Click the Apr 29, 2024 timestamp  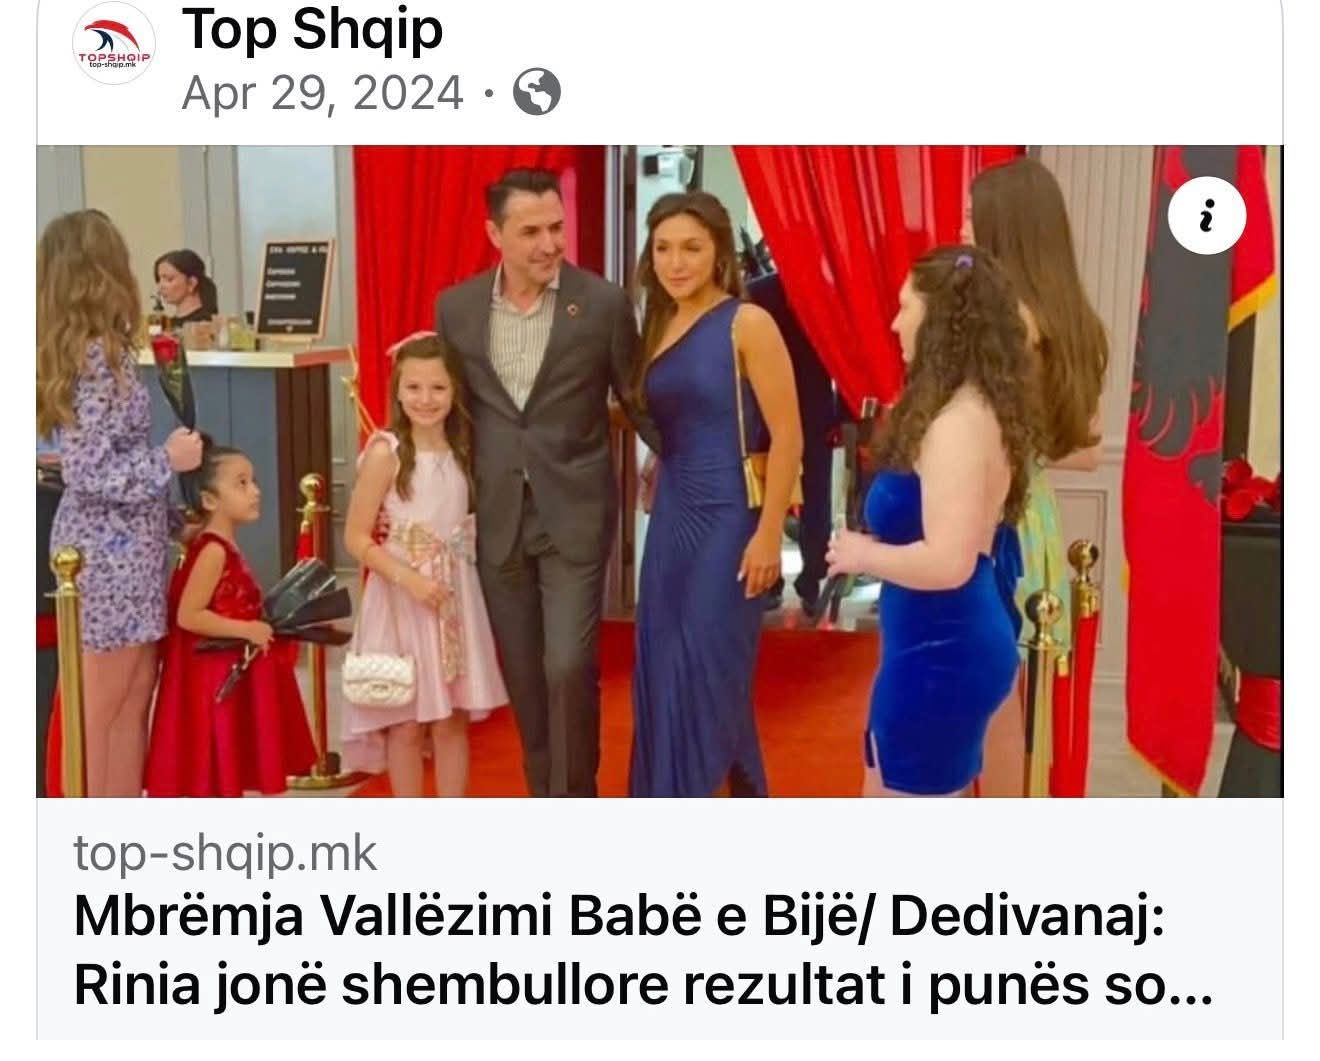[x=323, y=93]
